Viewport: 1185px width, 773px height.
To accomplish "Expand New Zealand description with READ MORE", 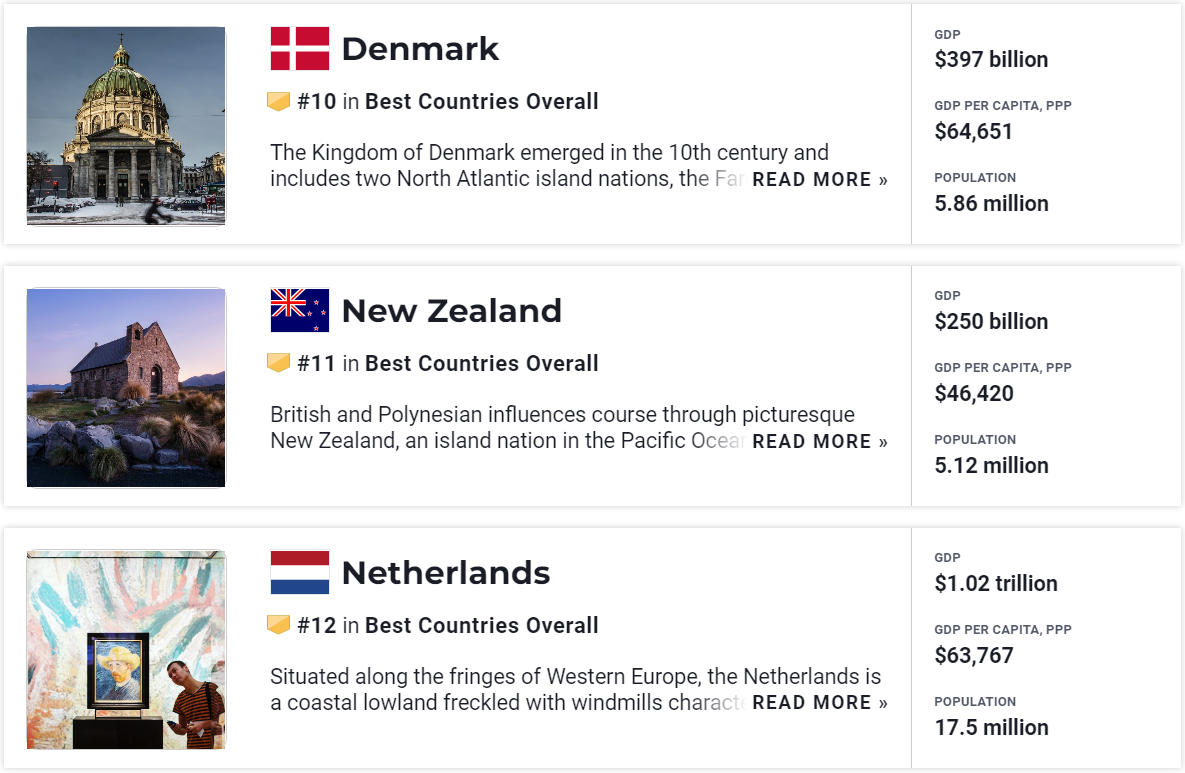I will coord(820,441).
